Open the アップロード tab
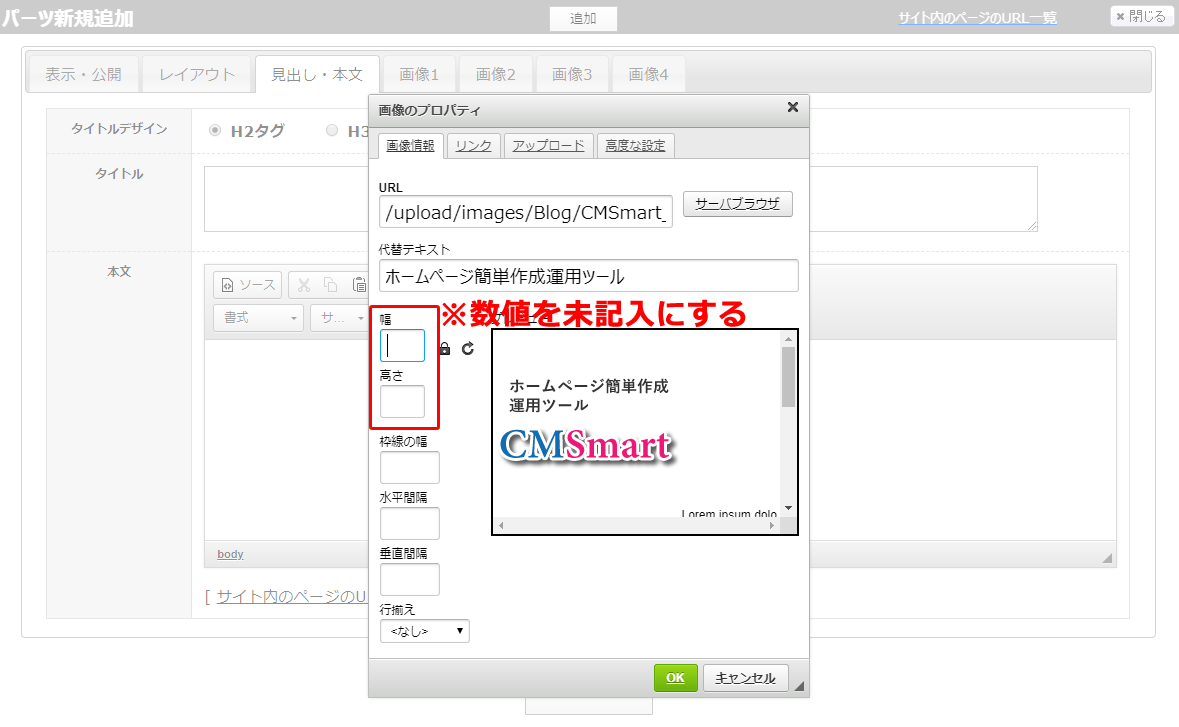1179x727 pixels. 548,146
